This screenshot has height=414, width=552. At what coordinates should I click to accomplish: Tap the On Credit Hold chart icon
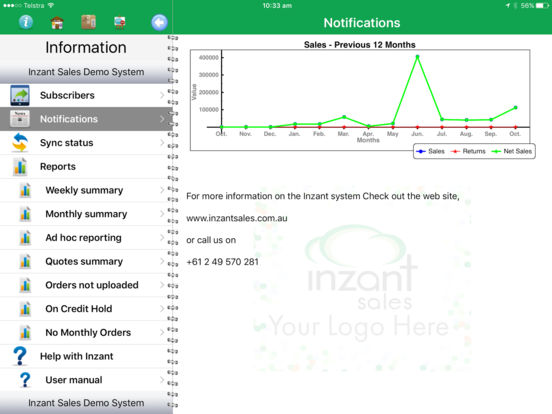tap(25, 309)
